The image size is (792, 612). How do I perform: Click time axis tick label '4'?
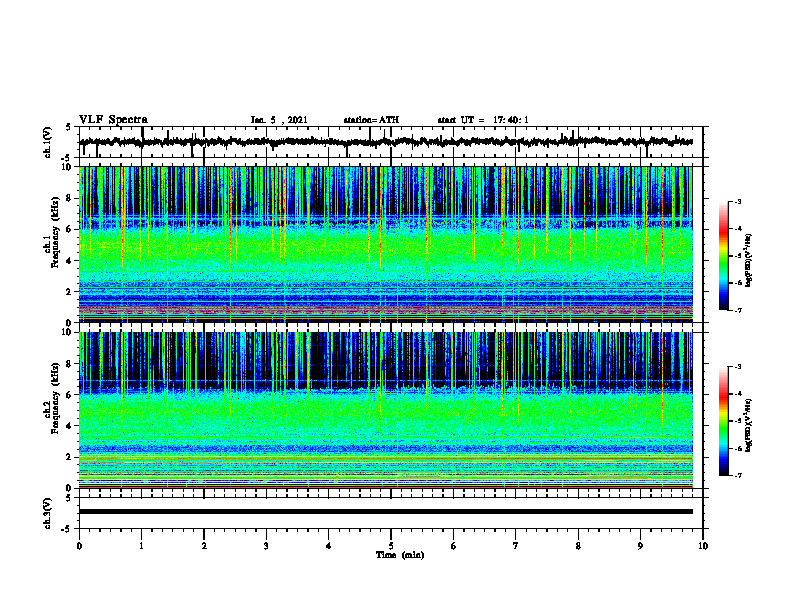coord(329,546)
